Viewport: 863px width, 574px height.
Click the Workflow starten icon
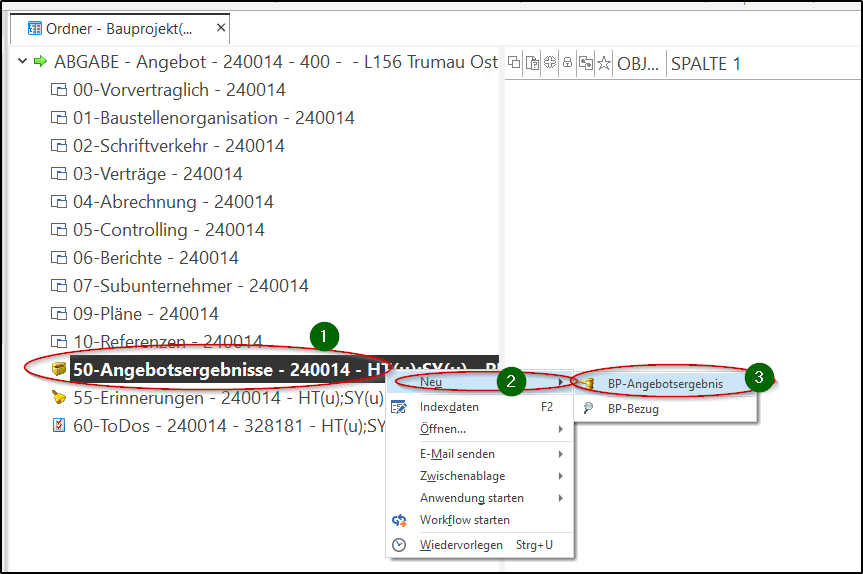[x=399, y=520]
